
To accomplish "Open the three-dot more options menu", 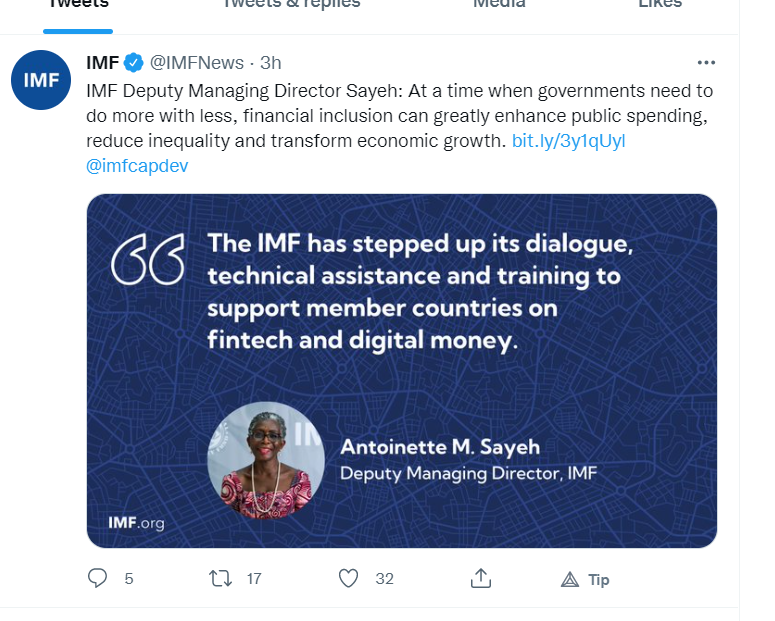I will coord(706,62).
